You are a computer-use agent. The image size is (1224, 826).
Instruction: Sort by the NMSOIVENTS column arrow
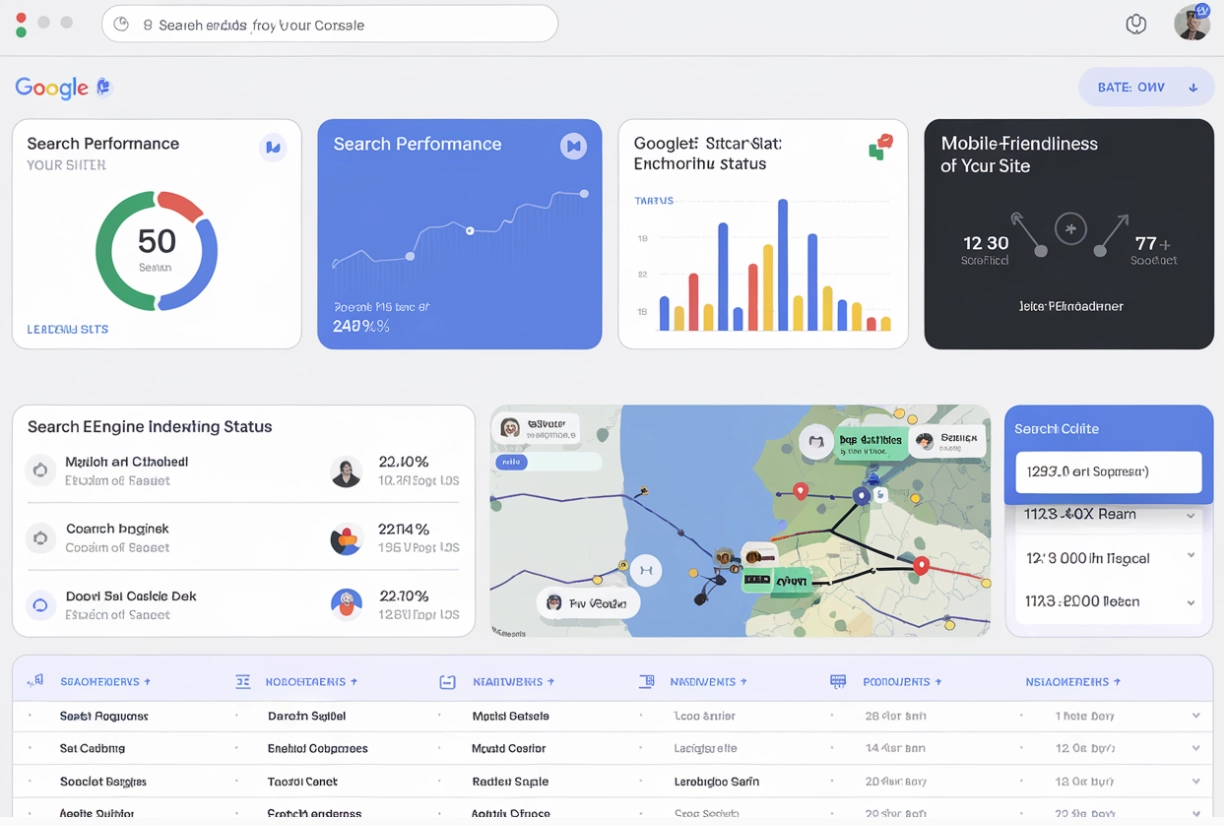pos(743,682)
